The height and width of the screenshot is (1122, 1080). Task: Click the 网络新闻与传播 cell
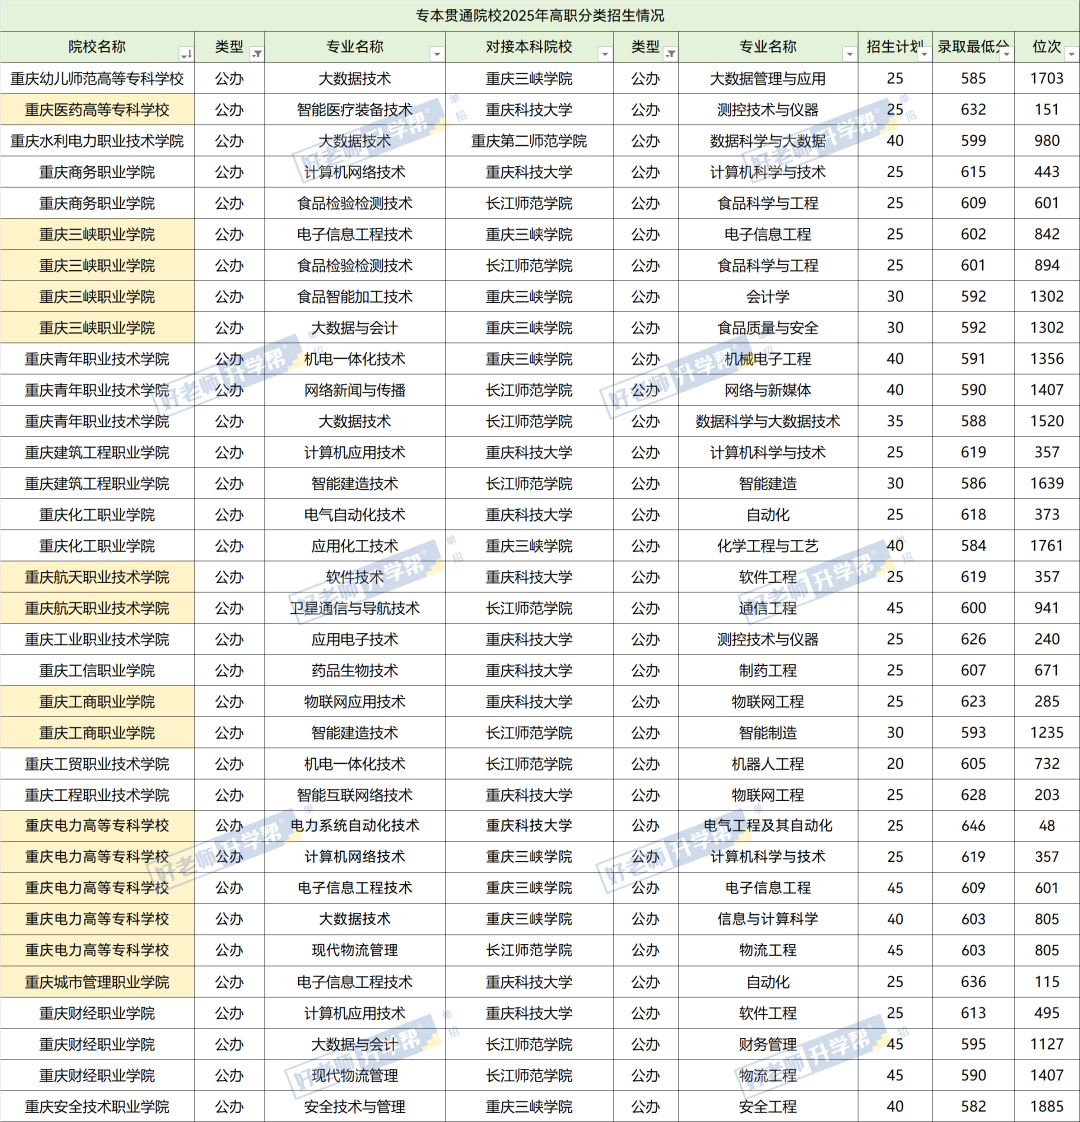pos(355,390)
